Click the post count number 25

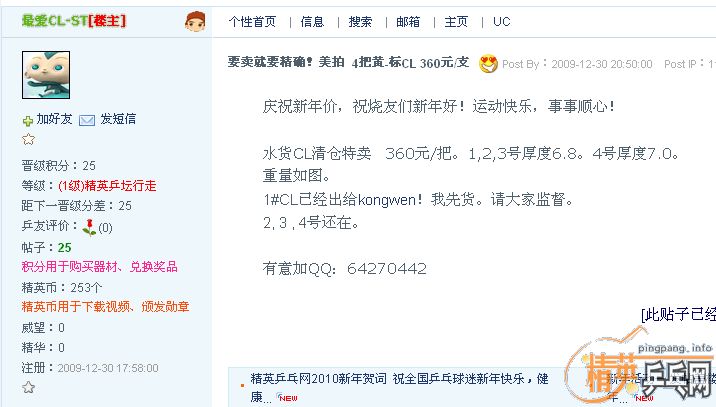pos(64,248)
